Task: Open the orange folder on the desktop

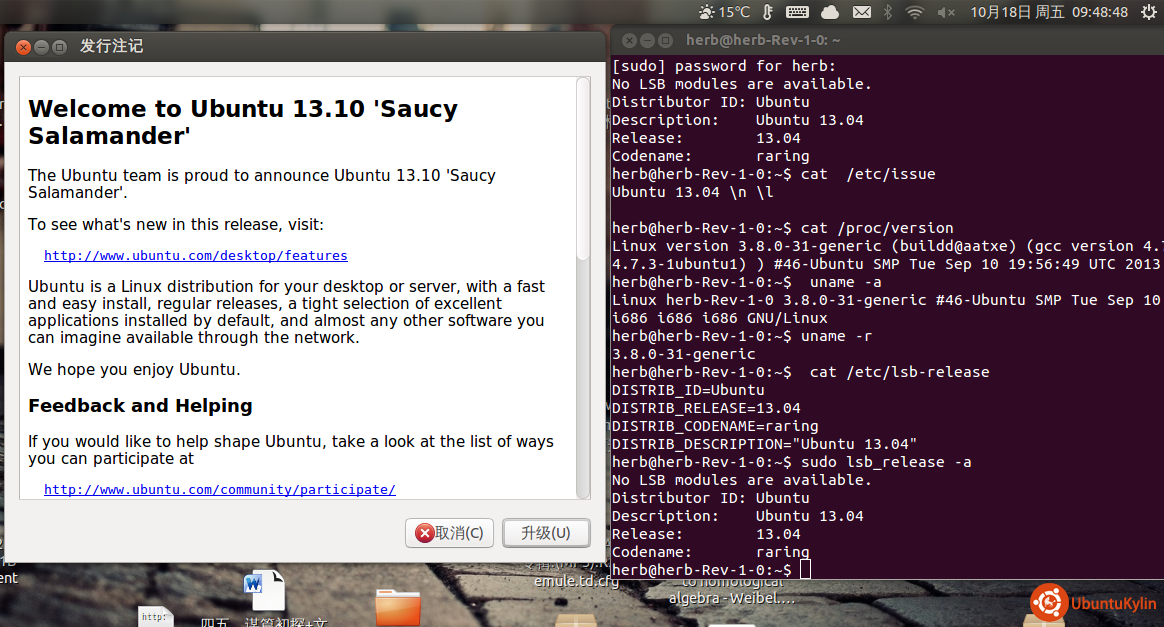Action: 398,606
